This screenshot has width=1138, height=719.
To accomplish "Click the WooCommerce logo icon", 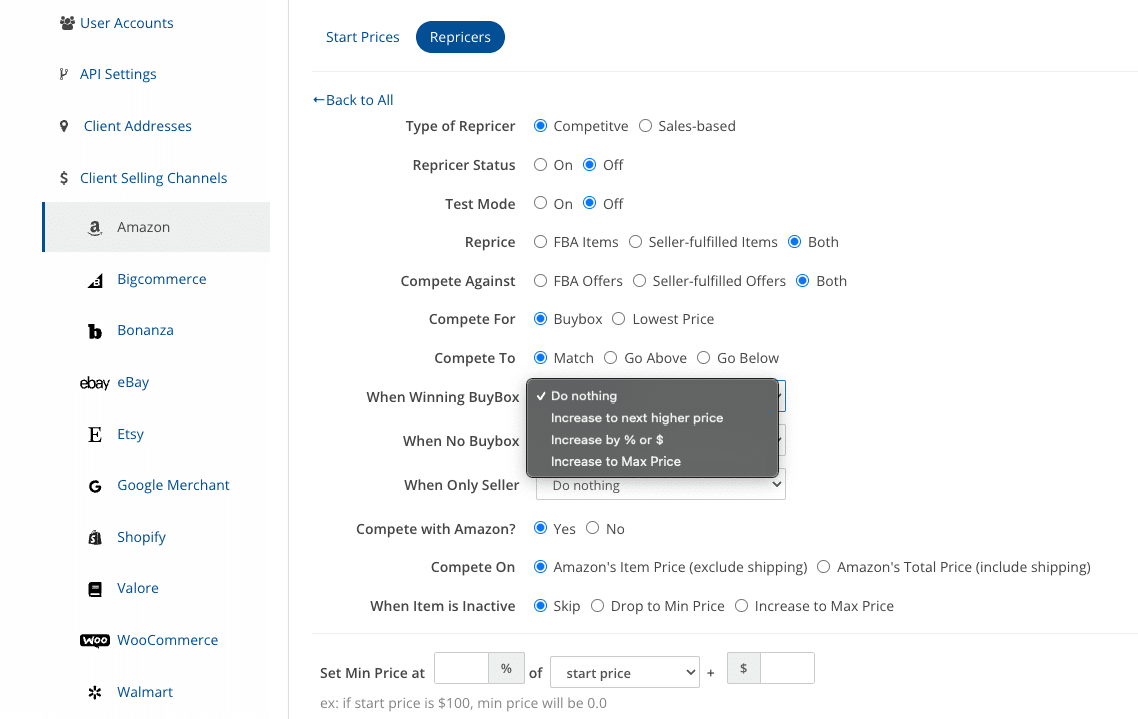I will [94, 641].
